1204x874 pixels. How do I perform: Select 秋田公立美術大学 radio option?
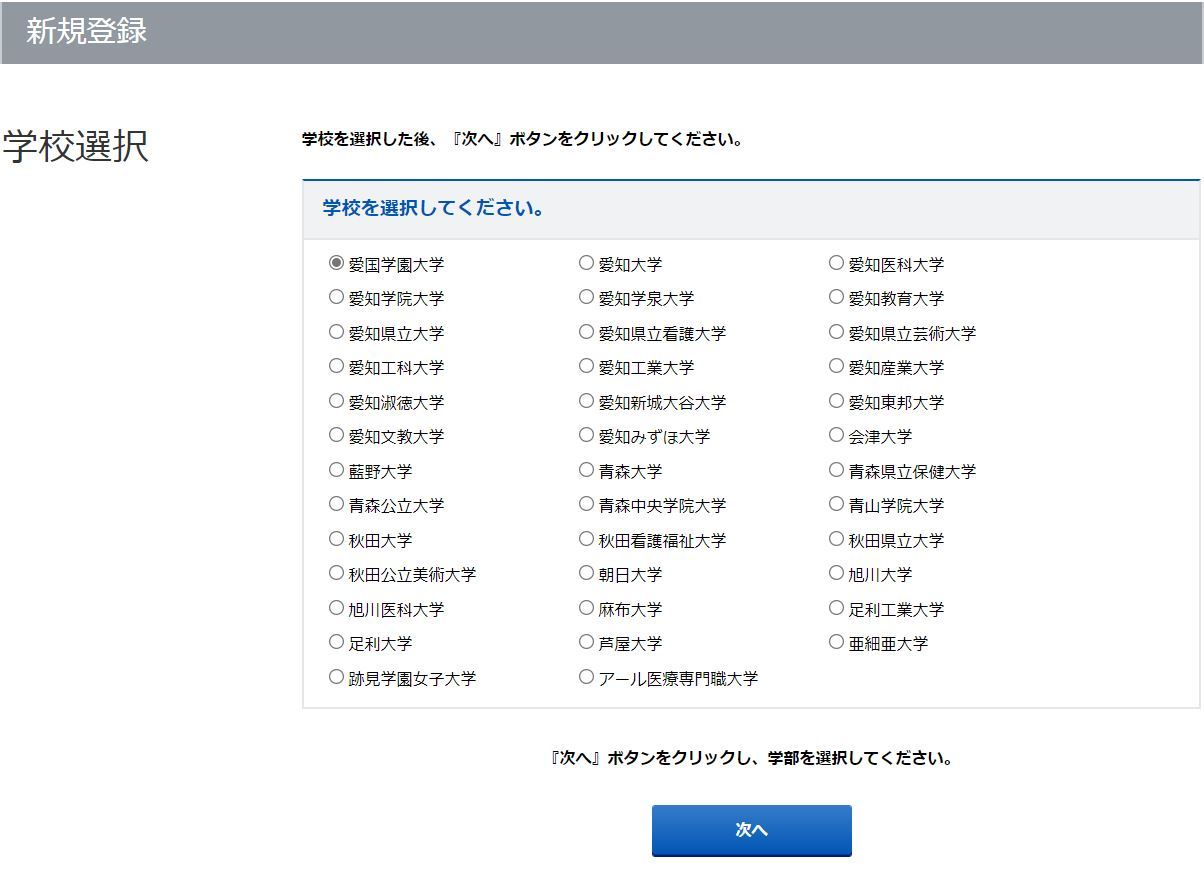pos(336,573)
